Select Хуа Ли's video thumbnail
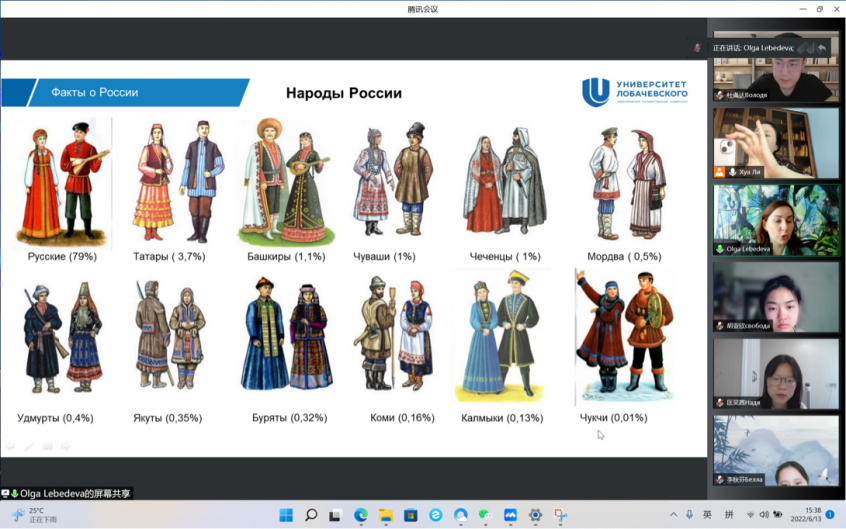Viewport: 846px width, 529px height. 775,143
